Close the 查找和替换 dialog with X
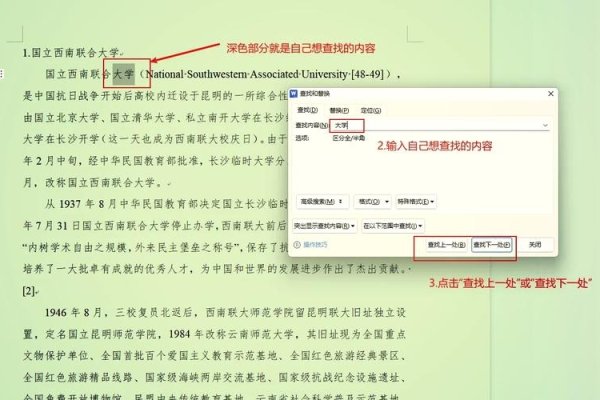 coord(551,93)
